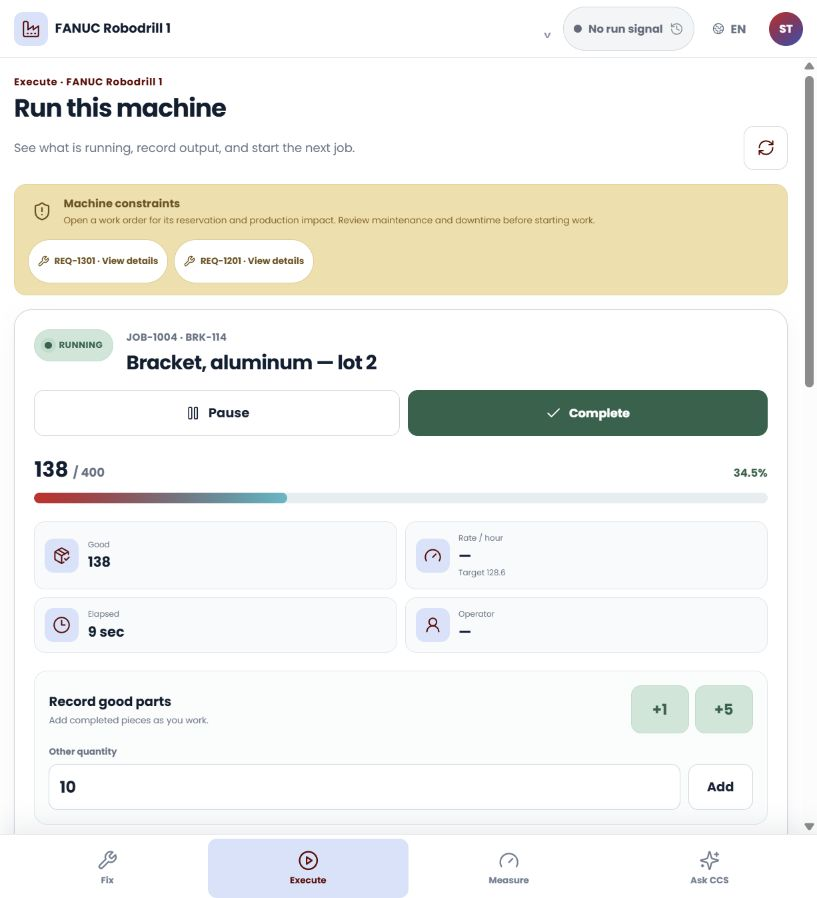This screenshot has width=817, height=898.
Task: Click the globe language icon
Action: [x=718, y=29]
